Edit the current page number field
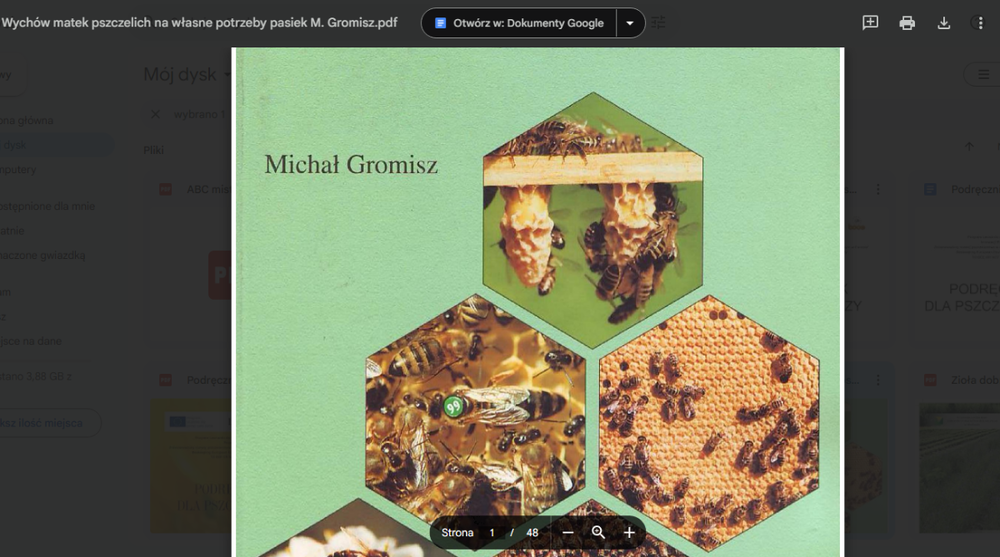The height and width of the screenshot is (557, 1000). 492,533
